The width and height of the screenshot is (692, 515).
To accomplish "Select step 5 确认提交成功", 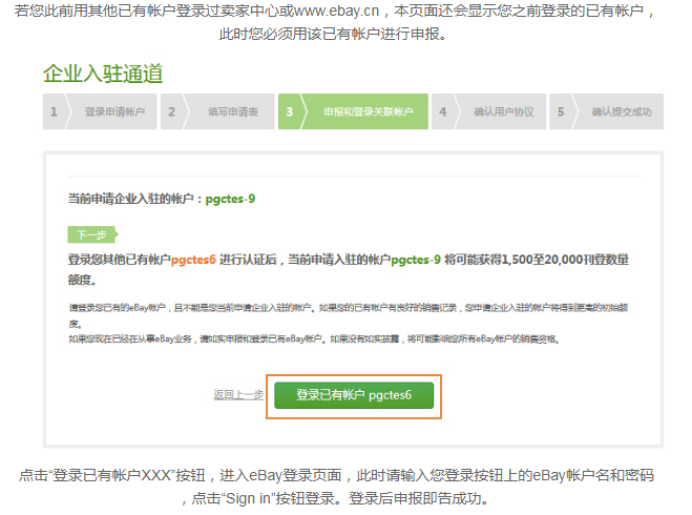I will 620,112.
